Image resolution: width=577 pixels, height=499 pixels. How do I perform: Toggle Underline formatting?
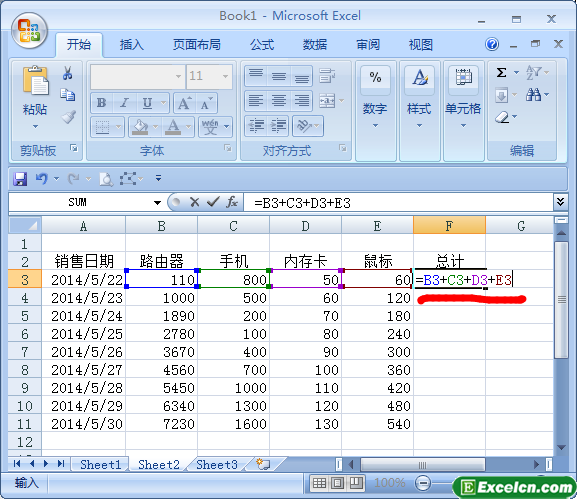point(148,103)
